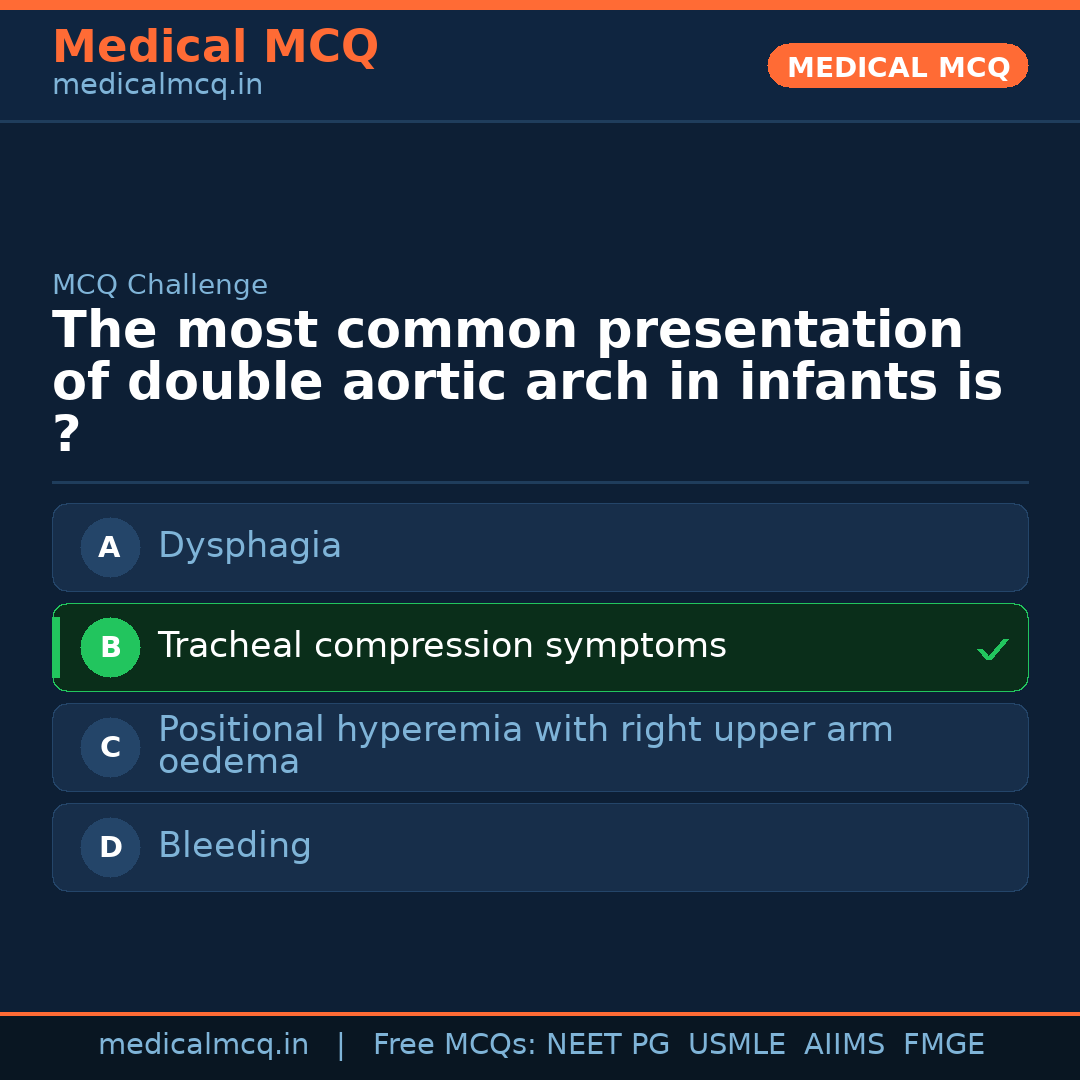Click the FMGE label in the footer
Image resolution: width=1080 pixels, height=1080 pixels.
pyautogui.click(x=943, y=1045)
